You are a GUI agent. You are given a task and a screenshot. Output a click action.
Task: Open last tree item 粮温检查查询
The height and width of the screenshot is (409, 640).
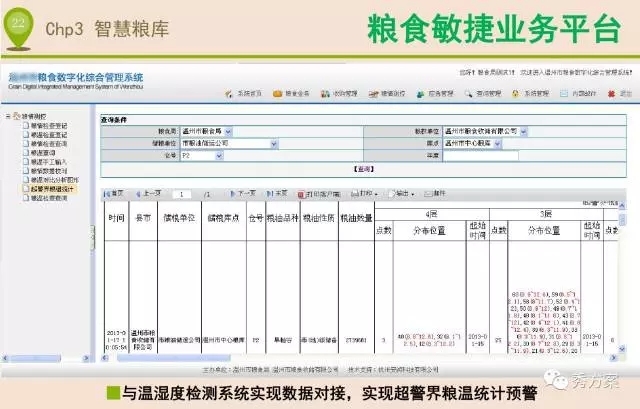click(x=45, y=198)
